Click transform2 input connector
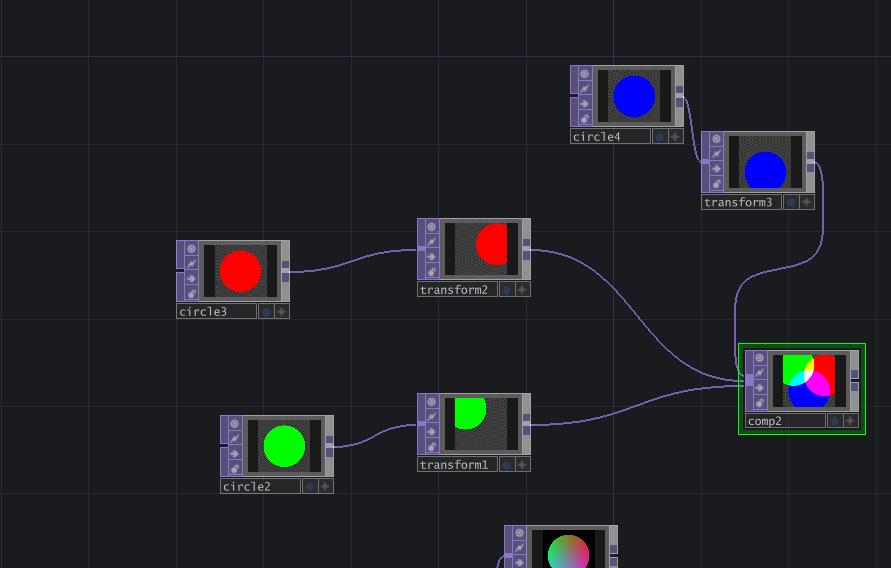The width and height of the screenshot is (891, 568). point(421,249)
